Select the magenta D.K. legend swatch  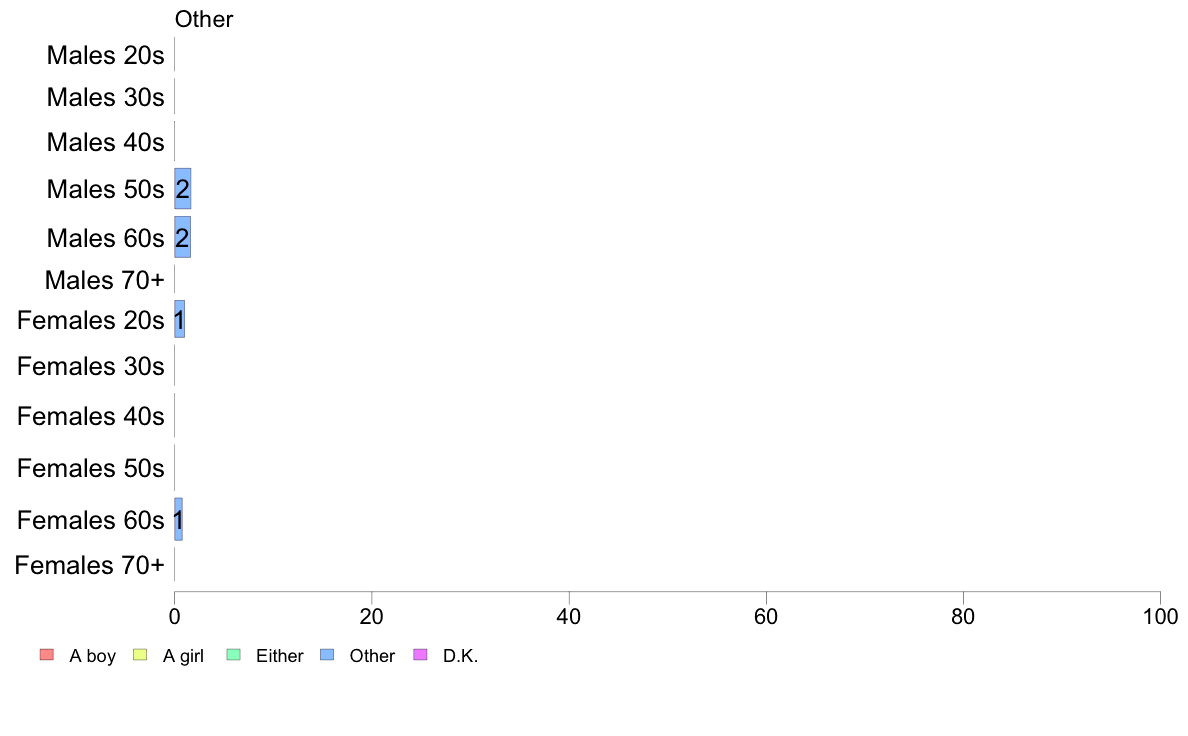pyautogui.click(x=420, y=655)
